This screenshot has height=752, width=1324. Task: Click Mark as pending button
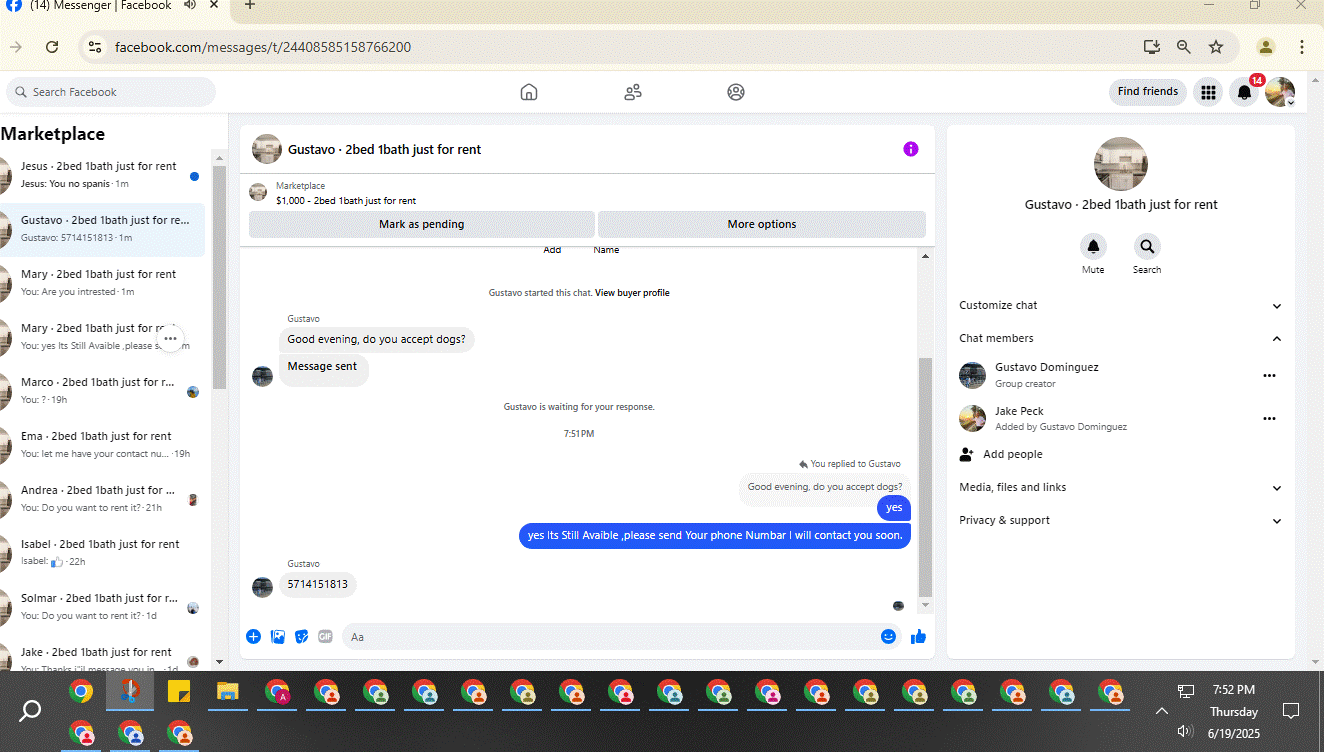point(421,224)
